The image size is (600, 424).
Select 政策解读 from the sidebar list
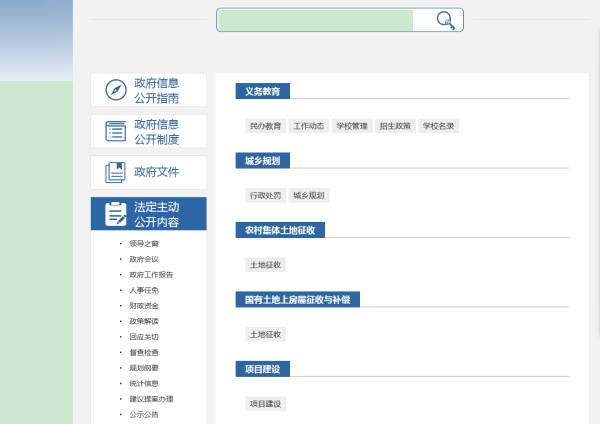pos(144,321)
